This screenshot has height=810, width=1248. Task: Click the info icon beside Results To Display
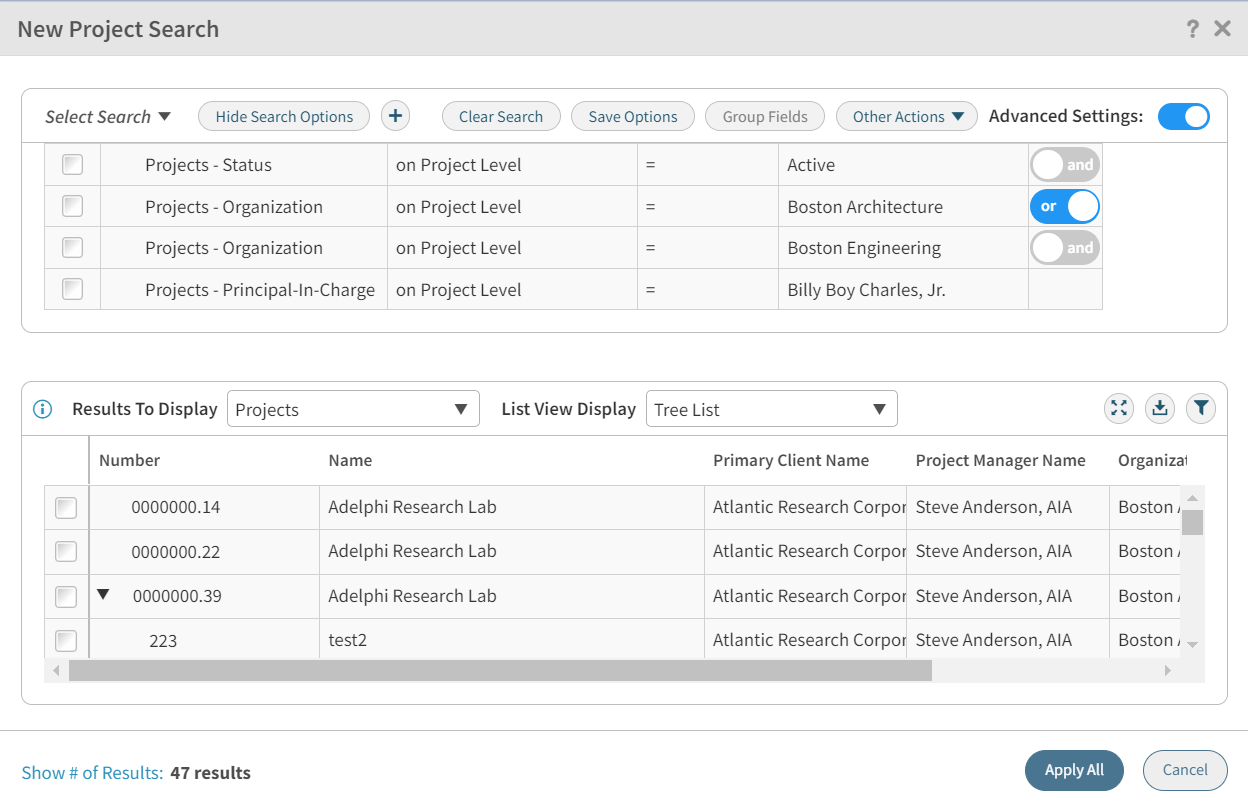42,409
